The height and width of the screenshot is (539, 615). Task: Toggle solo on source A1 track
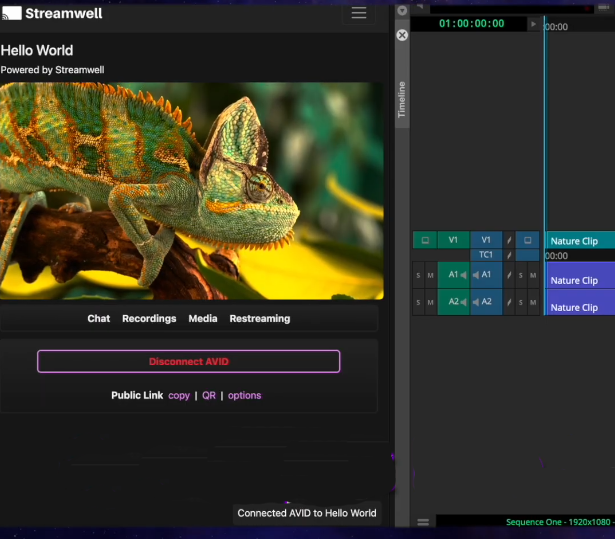click(418, 275)
